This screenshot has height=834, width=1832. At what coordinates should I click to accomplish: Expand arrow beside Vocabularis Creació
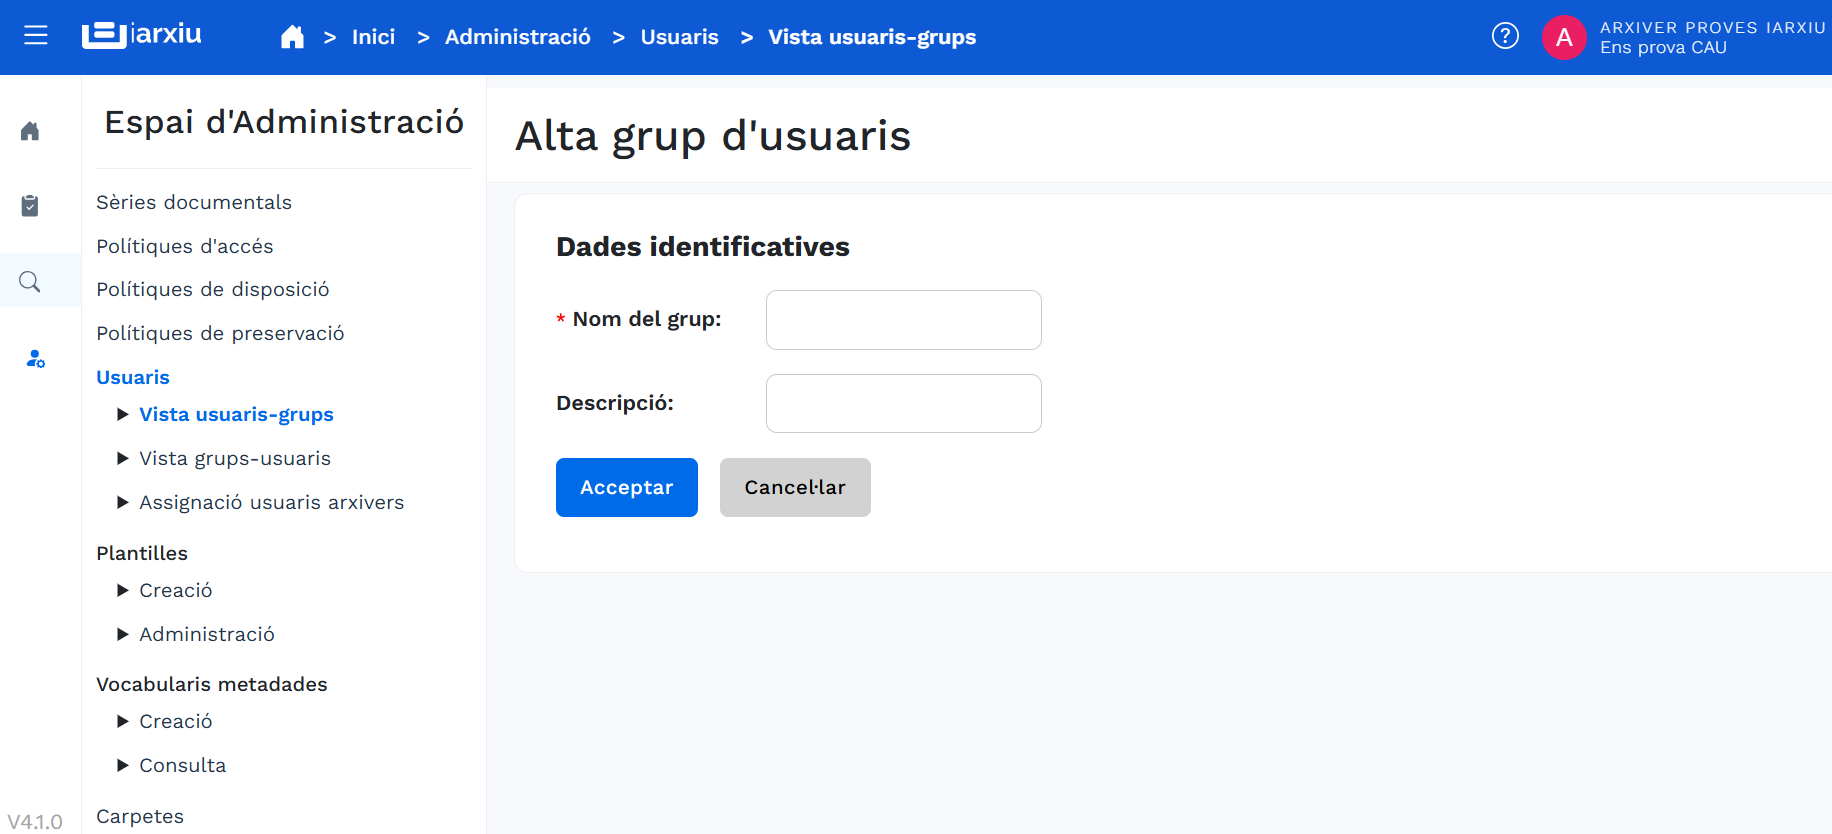[x=123, y=721]
